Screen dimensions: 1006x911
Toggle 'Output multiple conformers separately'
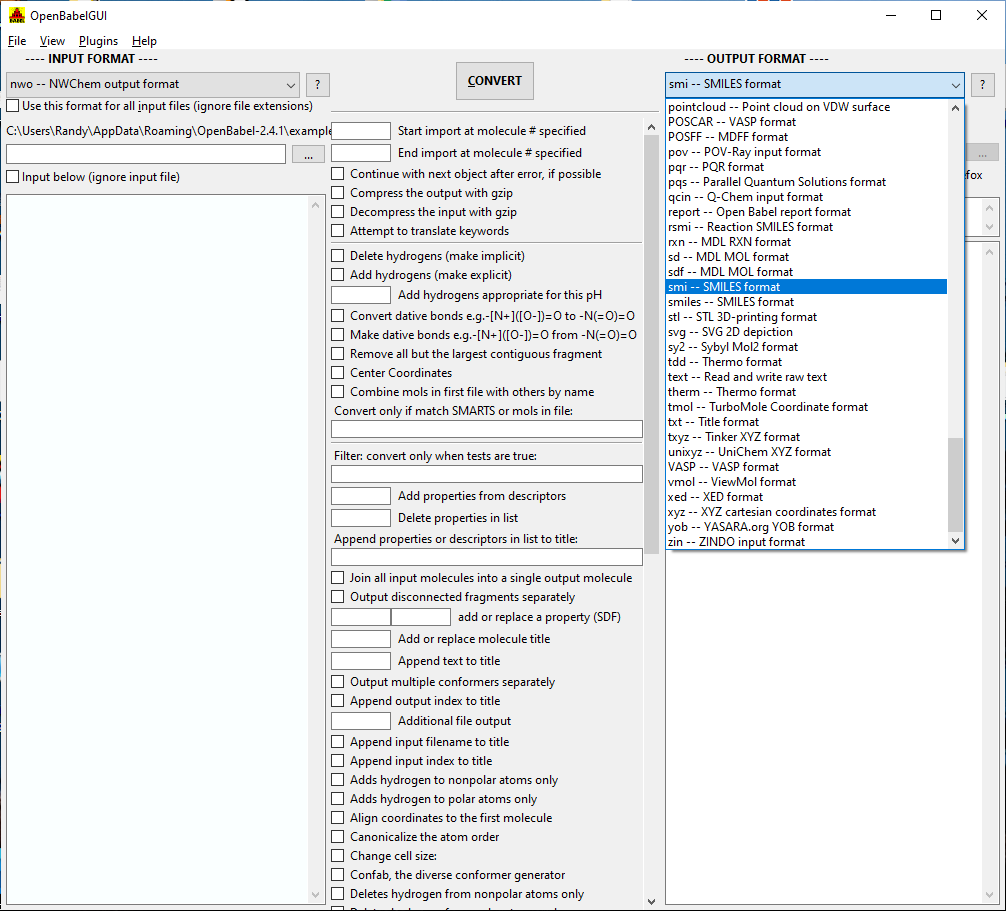337,682
